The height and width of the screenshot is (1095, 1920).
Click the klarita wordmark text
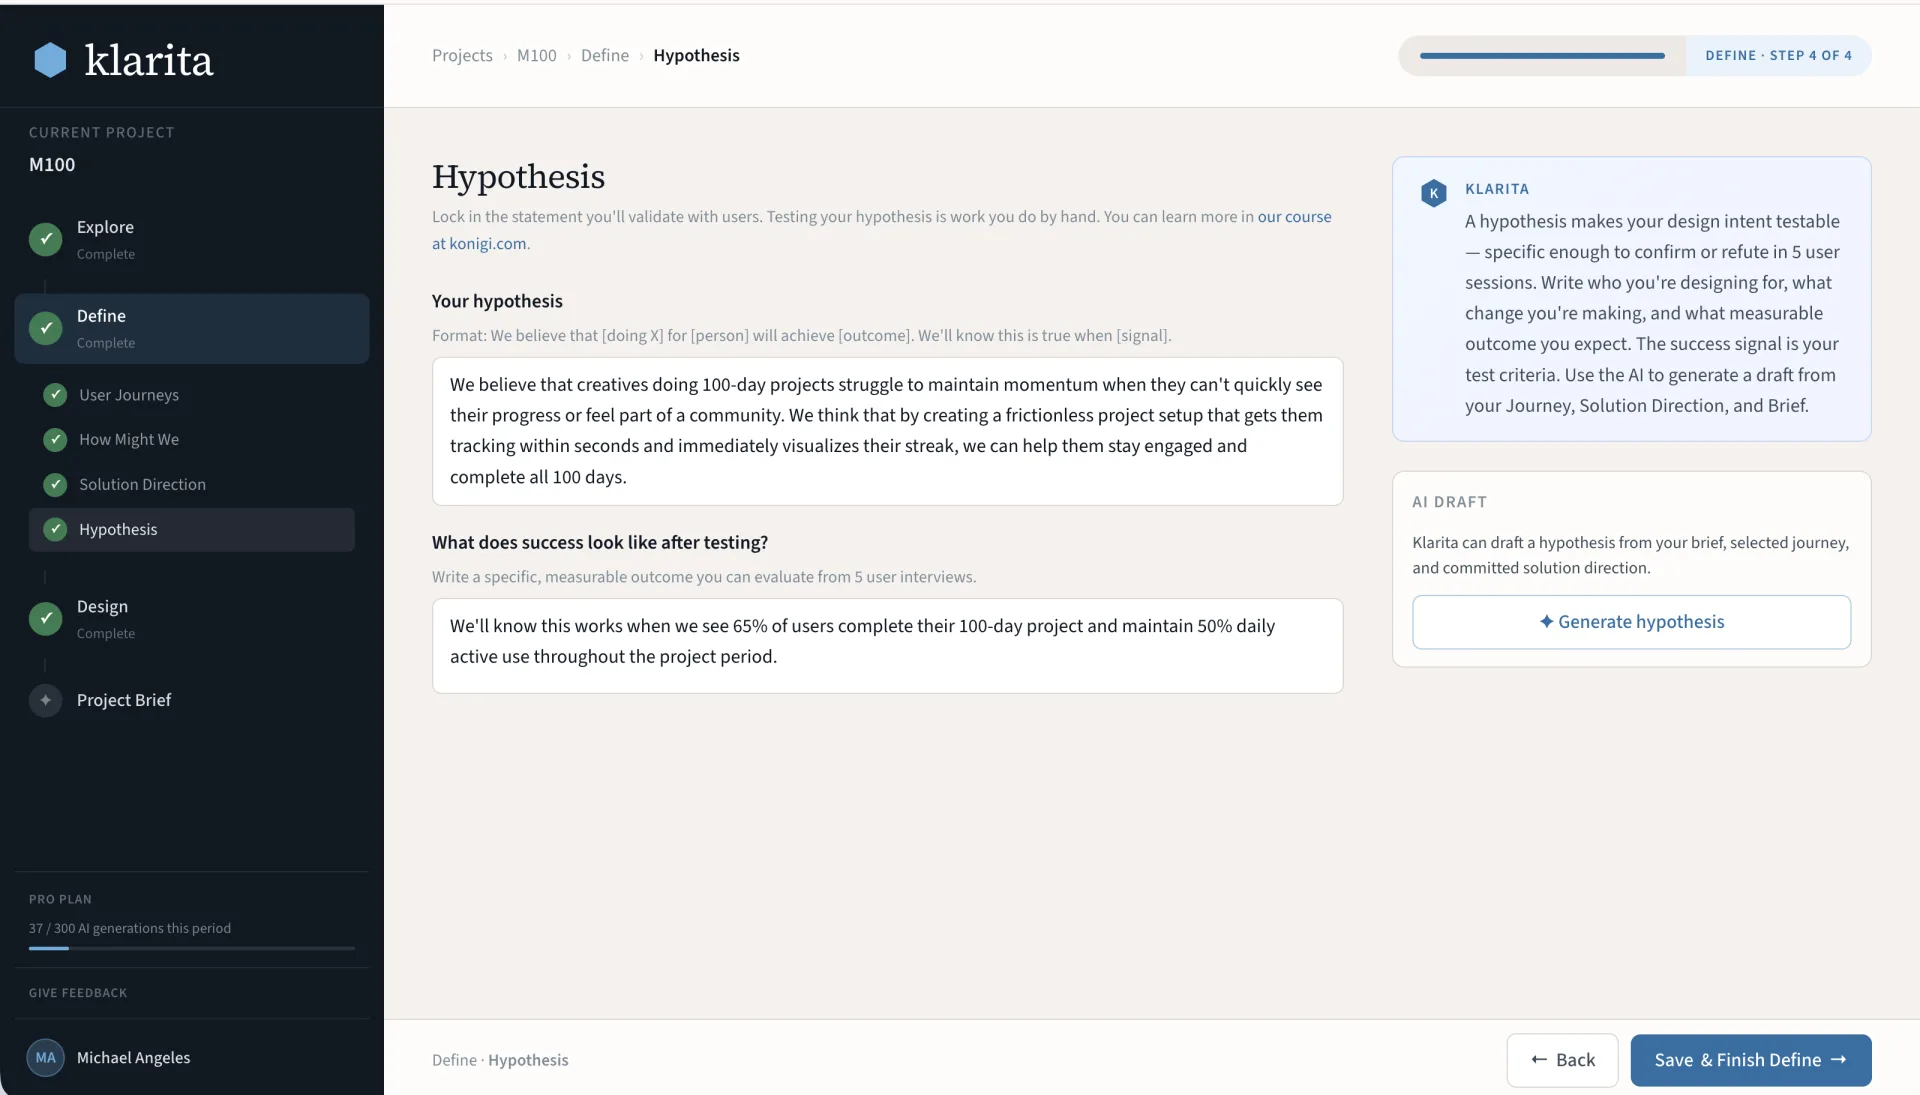[149, 60]
